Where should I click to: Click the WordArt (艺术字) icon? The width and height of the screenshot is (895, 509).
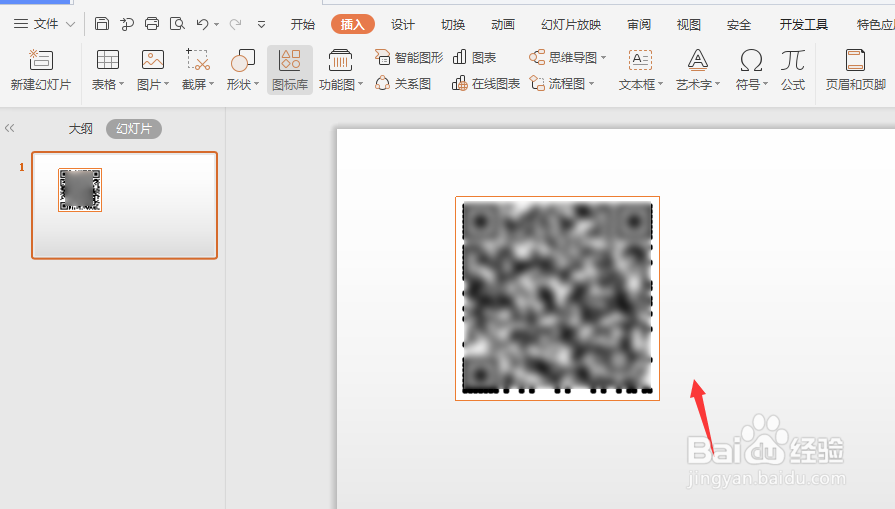pyautogui.click(x=698, y=60)
